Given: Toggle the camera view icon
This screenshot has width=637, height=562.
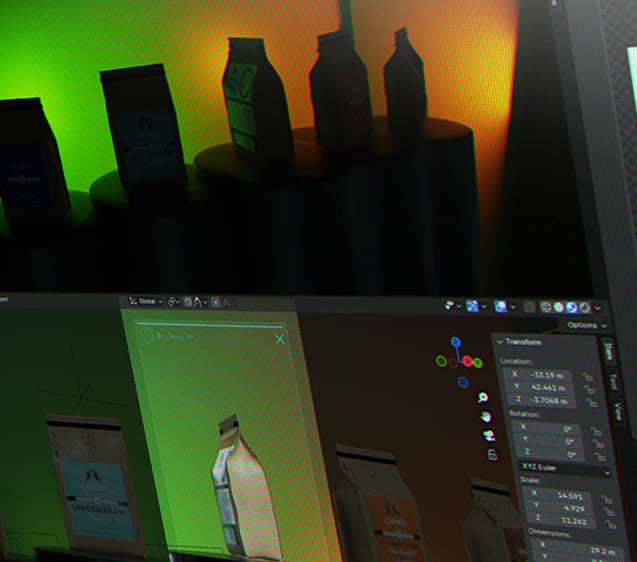Looking at the screenshot, I should (x=489, y=436).
